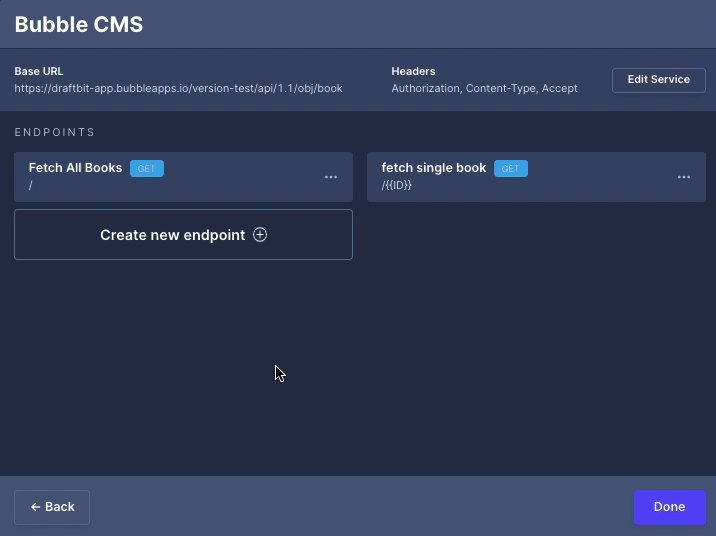The height and width of the screenshot is (536, 716).
Task: Click the Base URL label
Action: coord(39,71)
